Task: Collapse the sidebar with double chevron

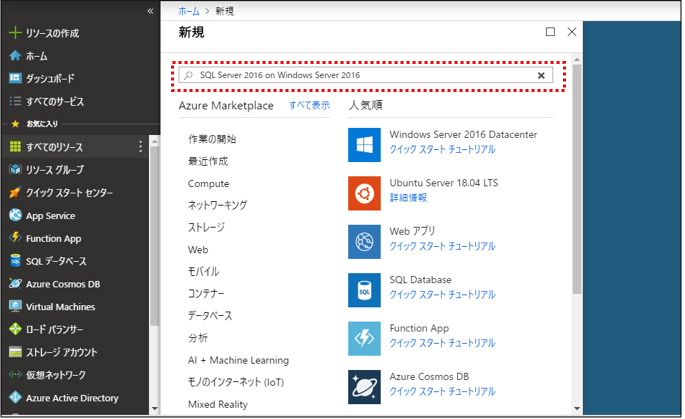Action: tap(150, 11)
